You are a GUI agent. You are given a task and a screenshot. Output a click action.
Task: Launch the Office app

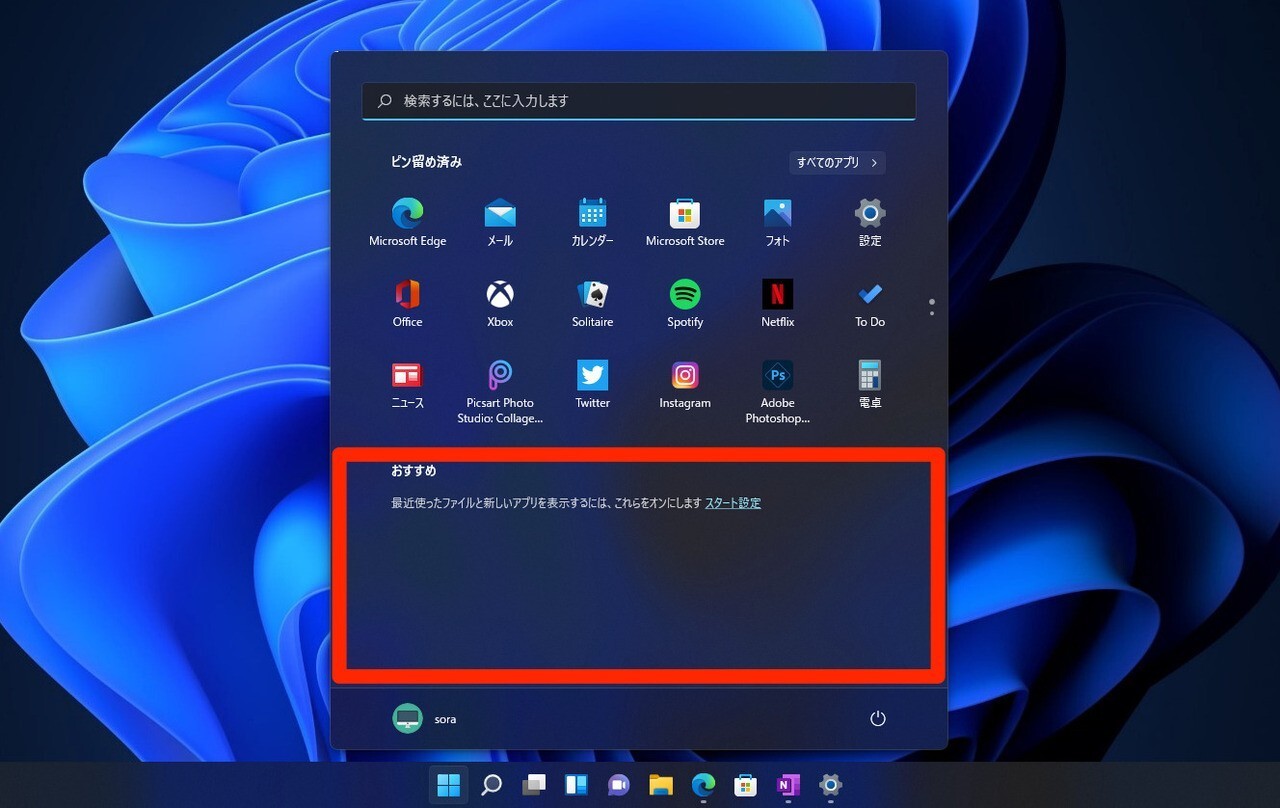tap(407, 303)
